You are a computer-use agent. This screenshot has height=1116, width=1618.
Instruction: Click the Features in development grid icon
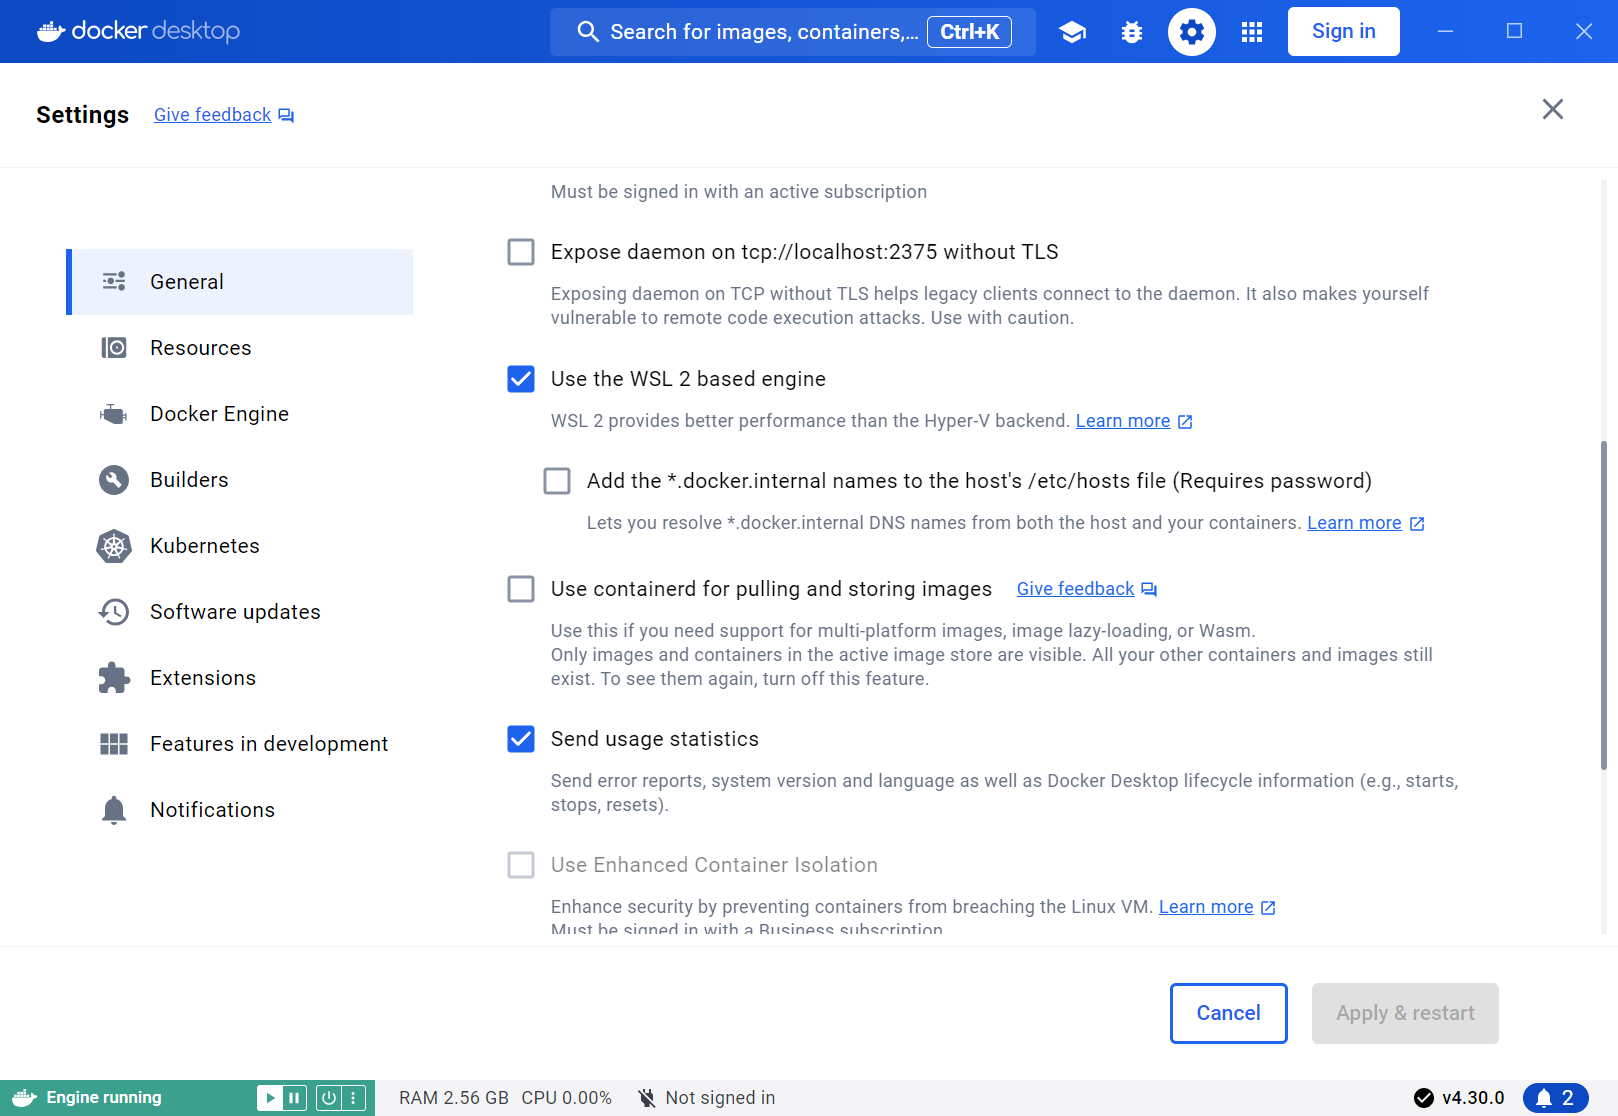click(114, 743)
